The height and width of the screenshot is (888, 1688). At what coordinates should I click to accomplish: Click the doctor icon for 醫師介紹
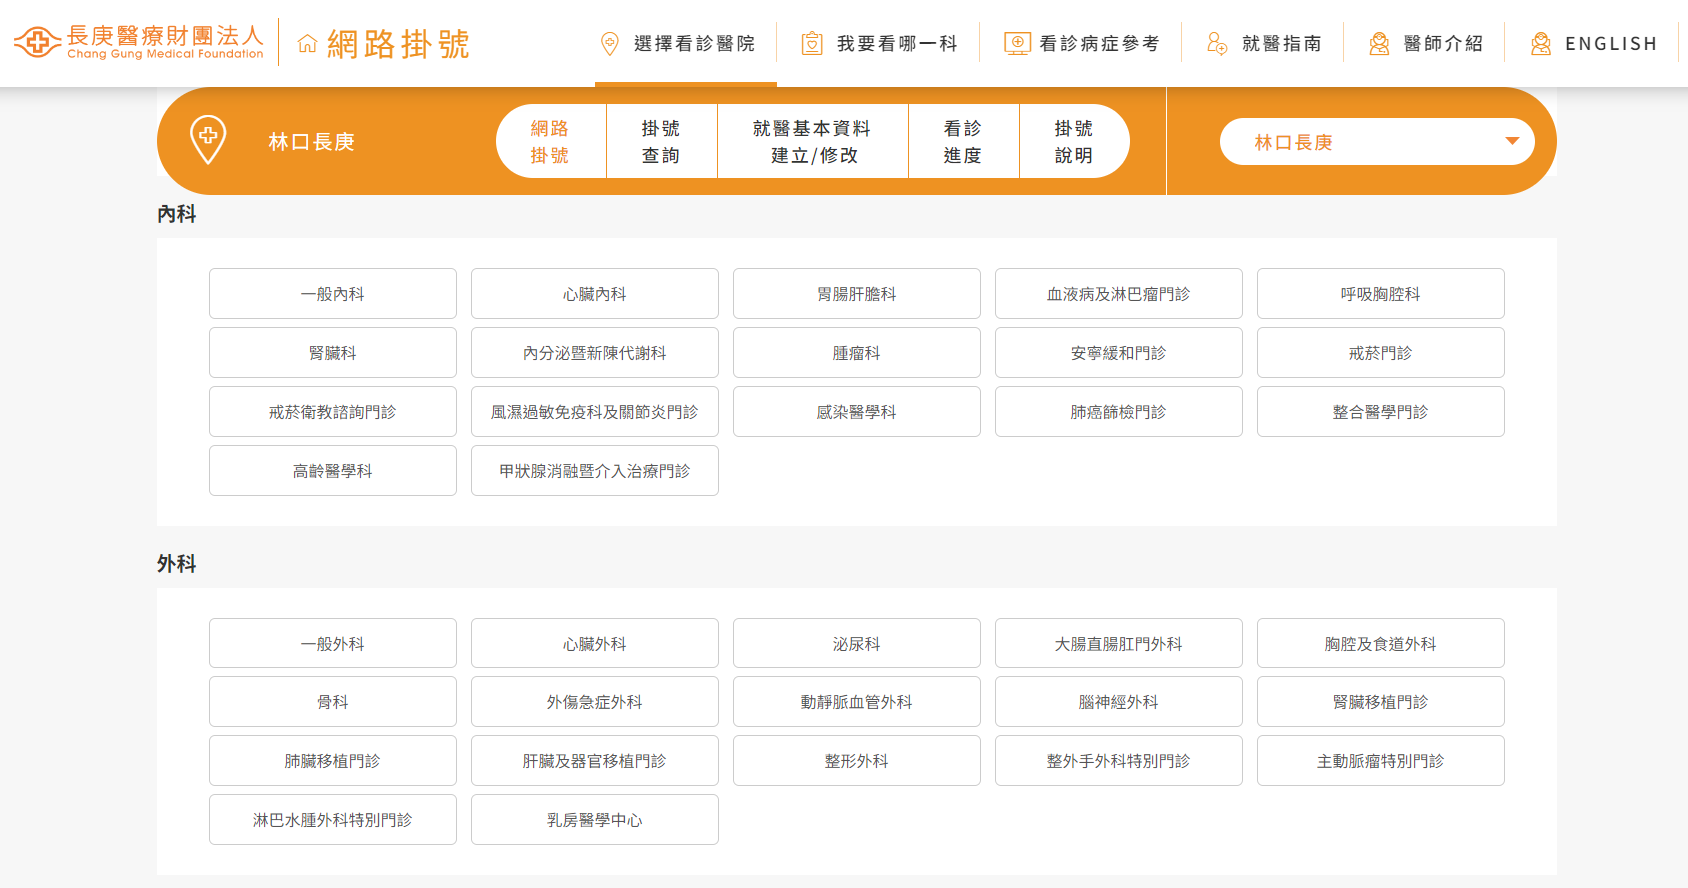(1379, 43)
